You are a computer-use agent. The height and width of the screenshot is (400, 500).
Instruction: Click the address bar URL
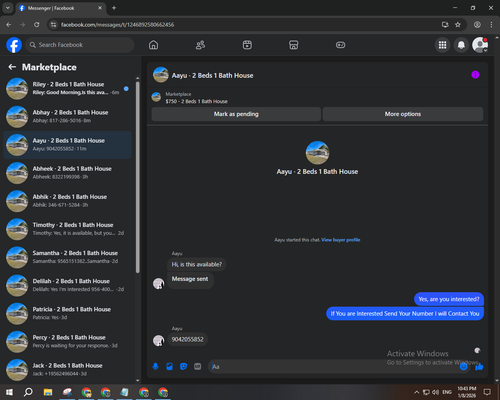(117, 25)
